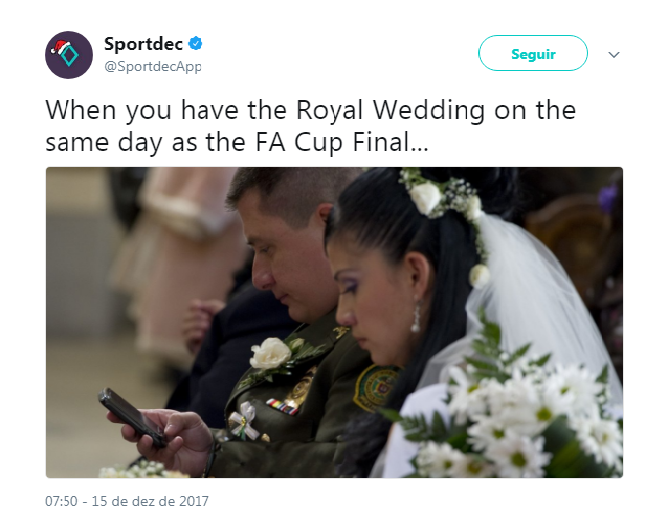Open the wedding photo in the tweet
Viewport: 654px width, 522px height.
point(334,322)
